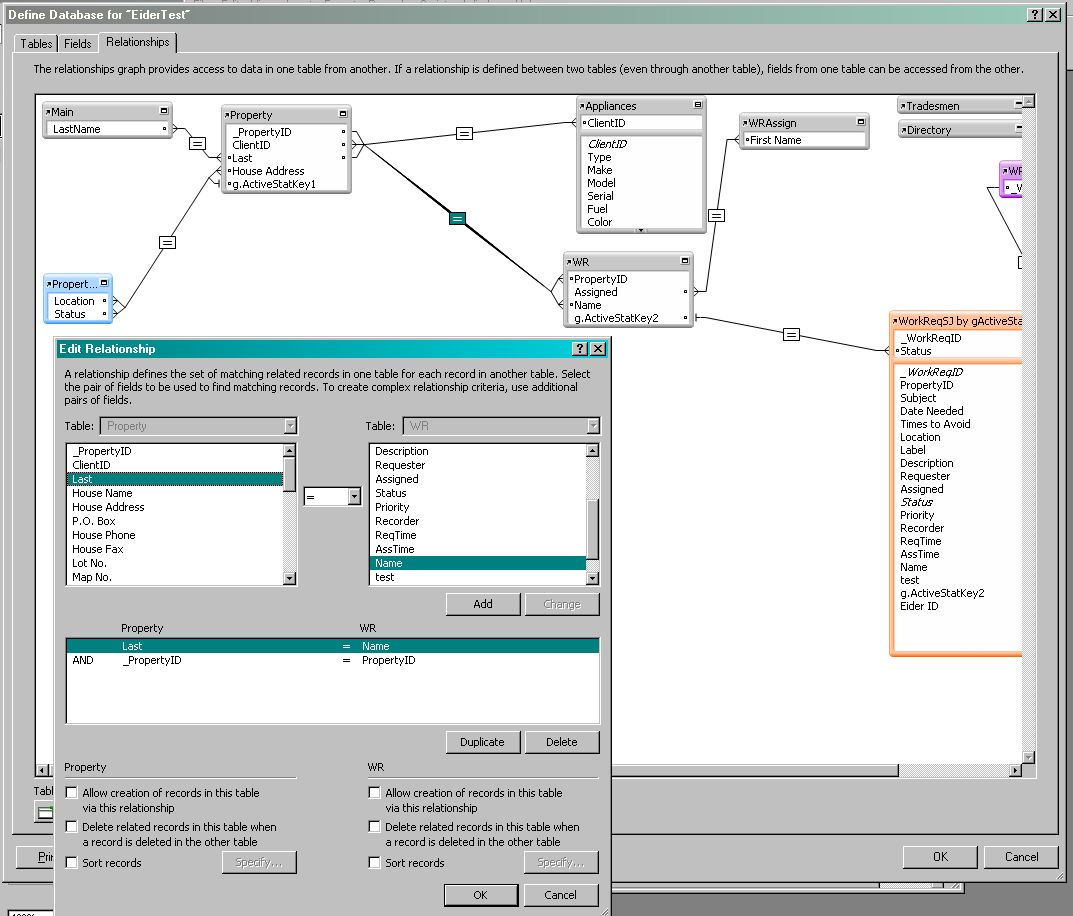This screenshot has height=916, width=1073.
Task: Enable Delete related records for WR table
Action: tap(375, 827)
